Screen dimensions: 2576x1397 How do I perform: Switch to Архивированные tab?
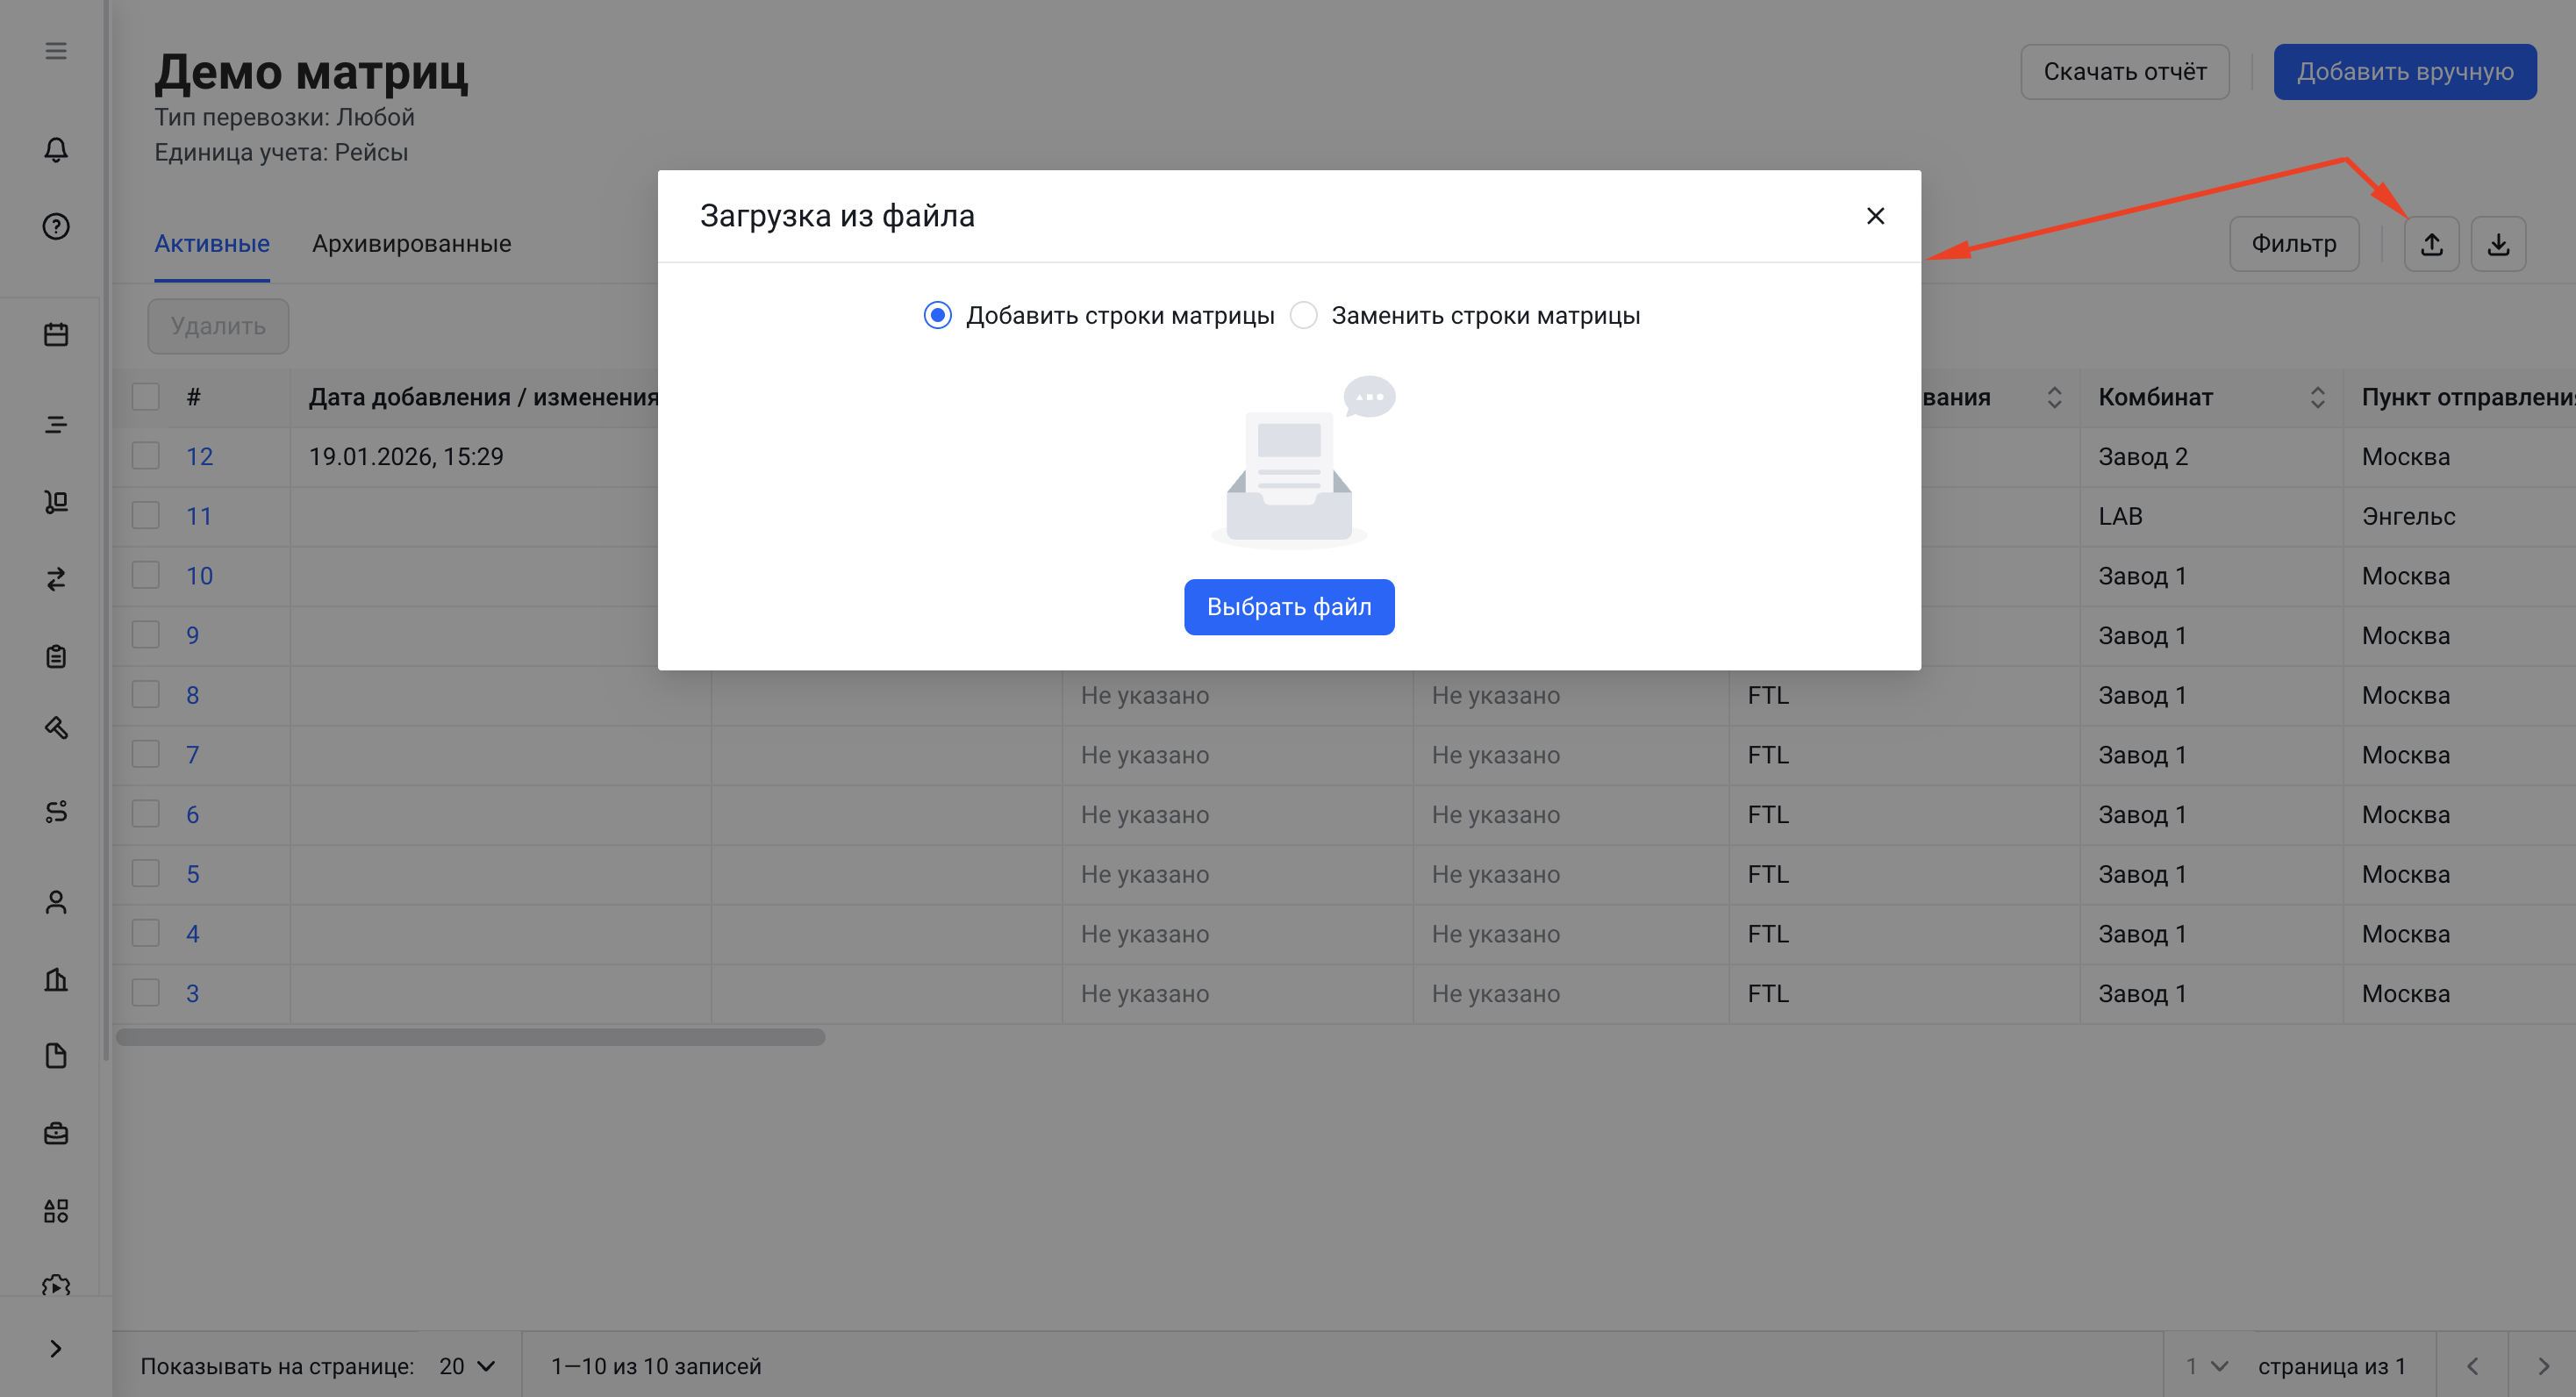[411, 244]
